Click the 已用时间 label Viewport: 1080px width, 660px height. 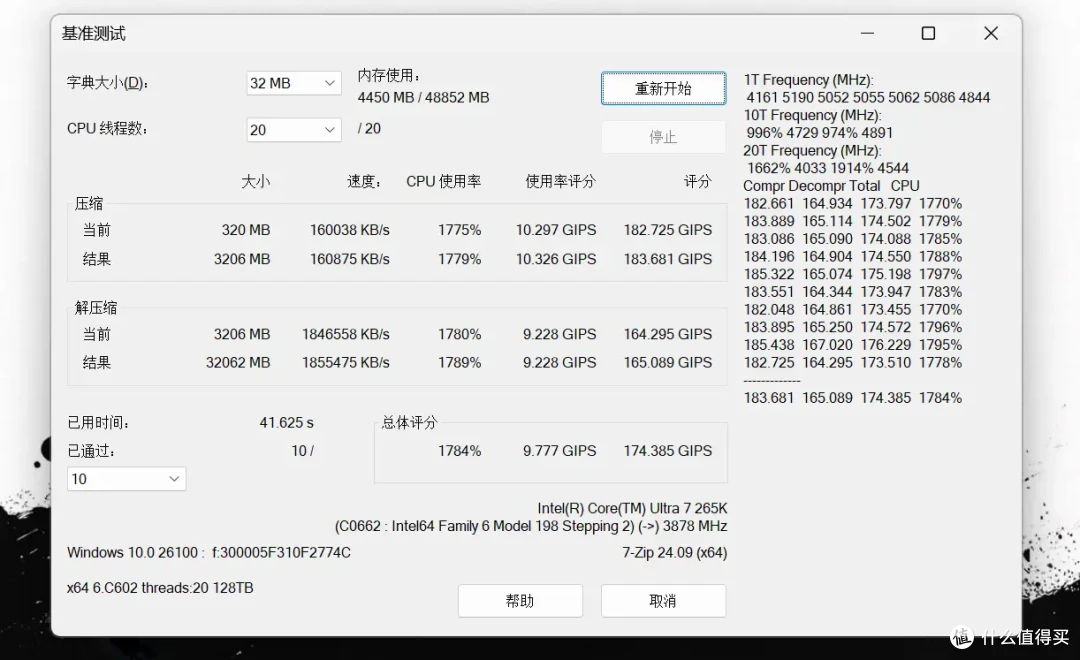click(x=98, y=422)
